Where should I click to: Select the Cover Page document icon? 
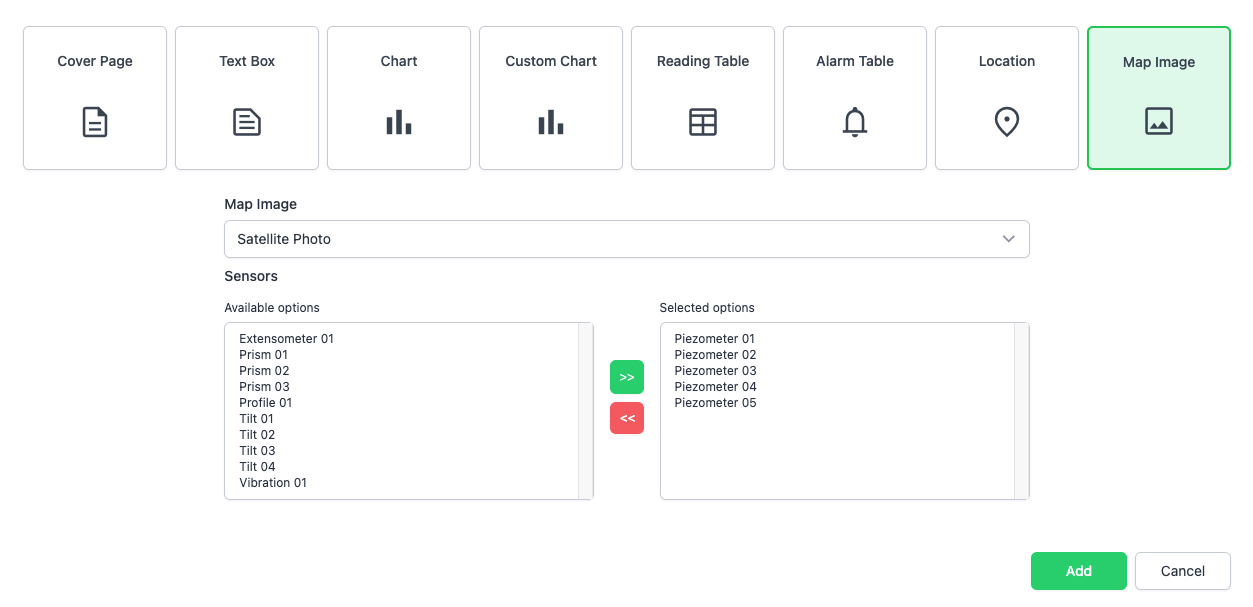click(95, 122)
